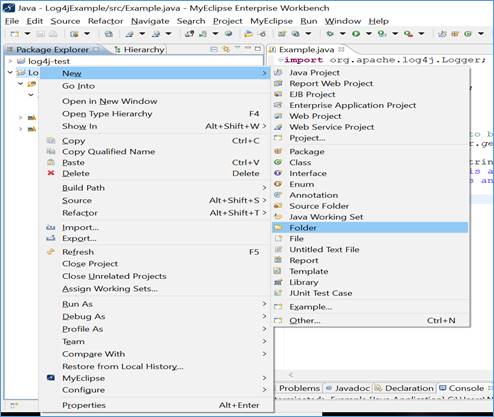Choose Package from the New submenu
The width and height of the screenshot is (494, 417).
click(370, 151)
